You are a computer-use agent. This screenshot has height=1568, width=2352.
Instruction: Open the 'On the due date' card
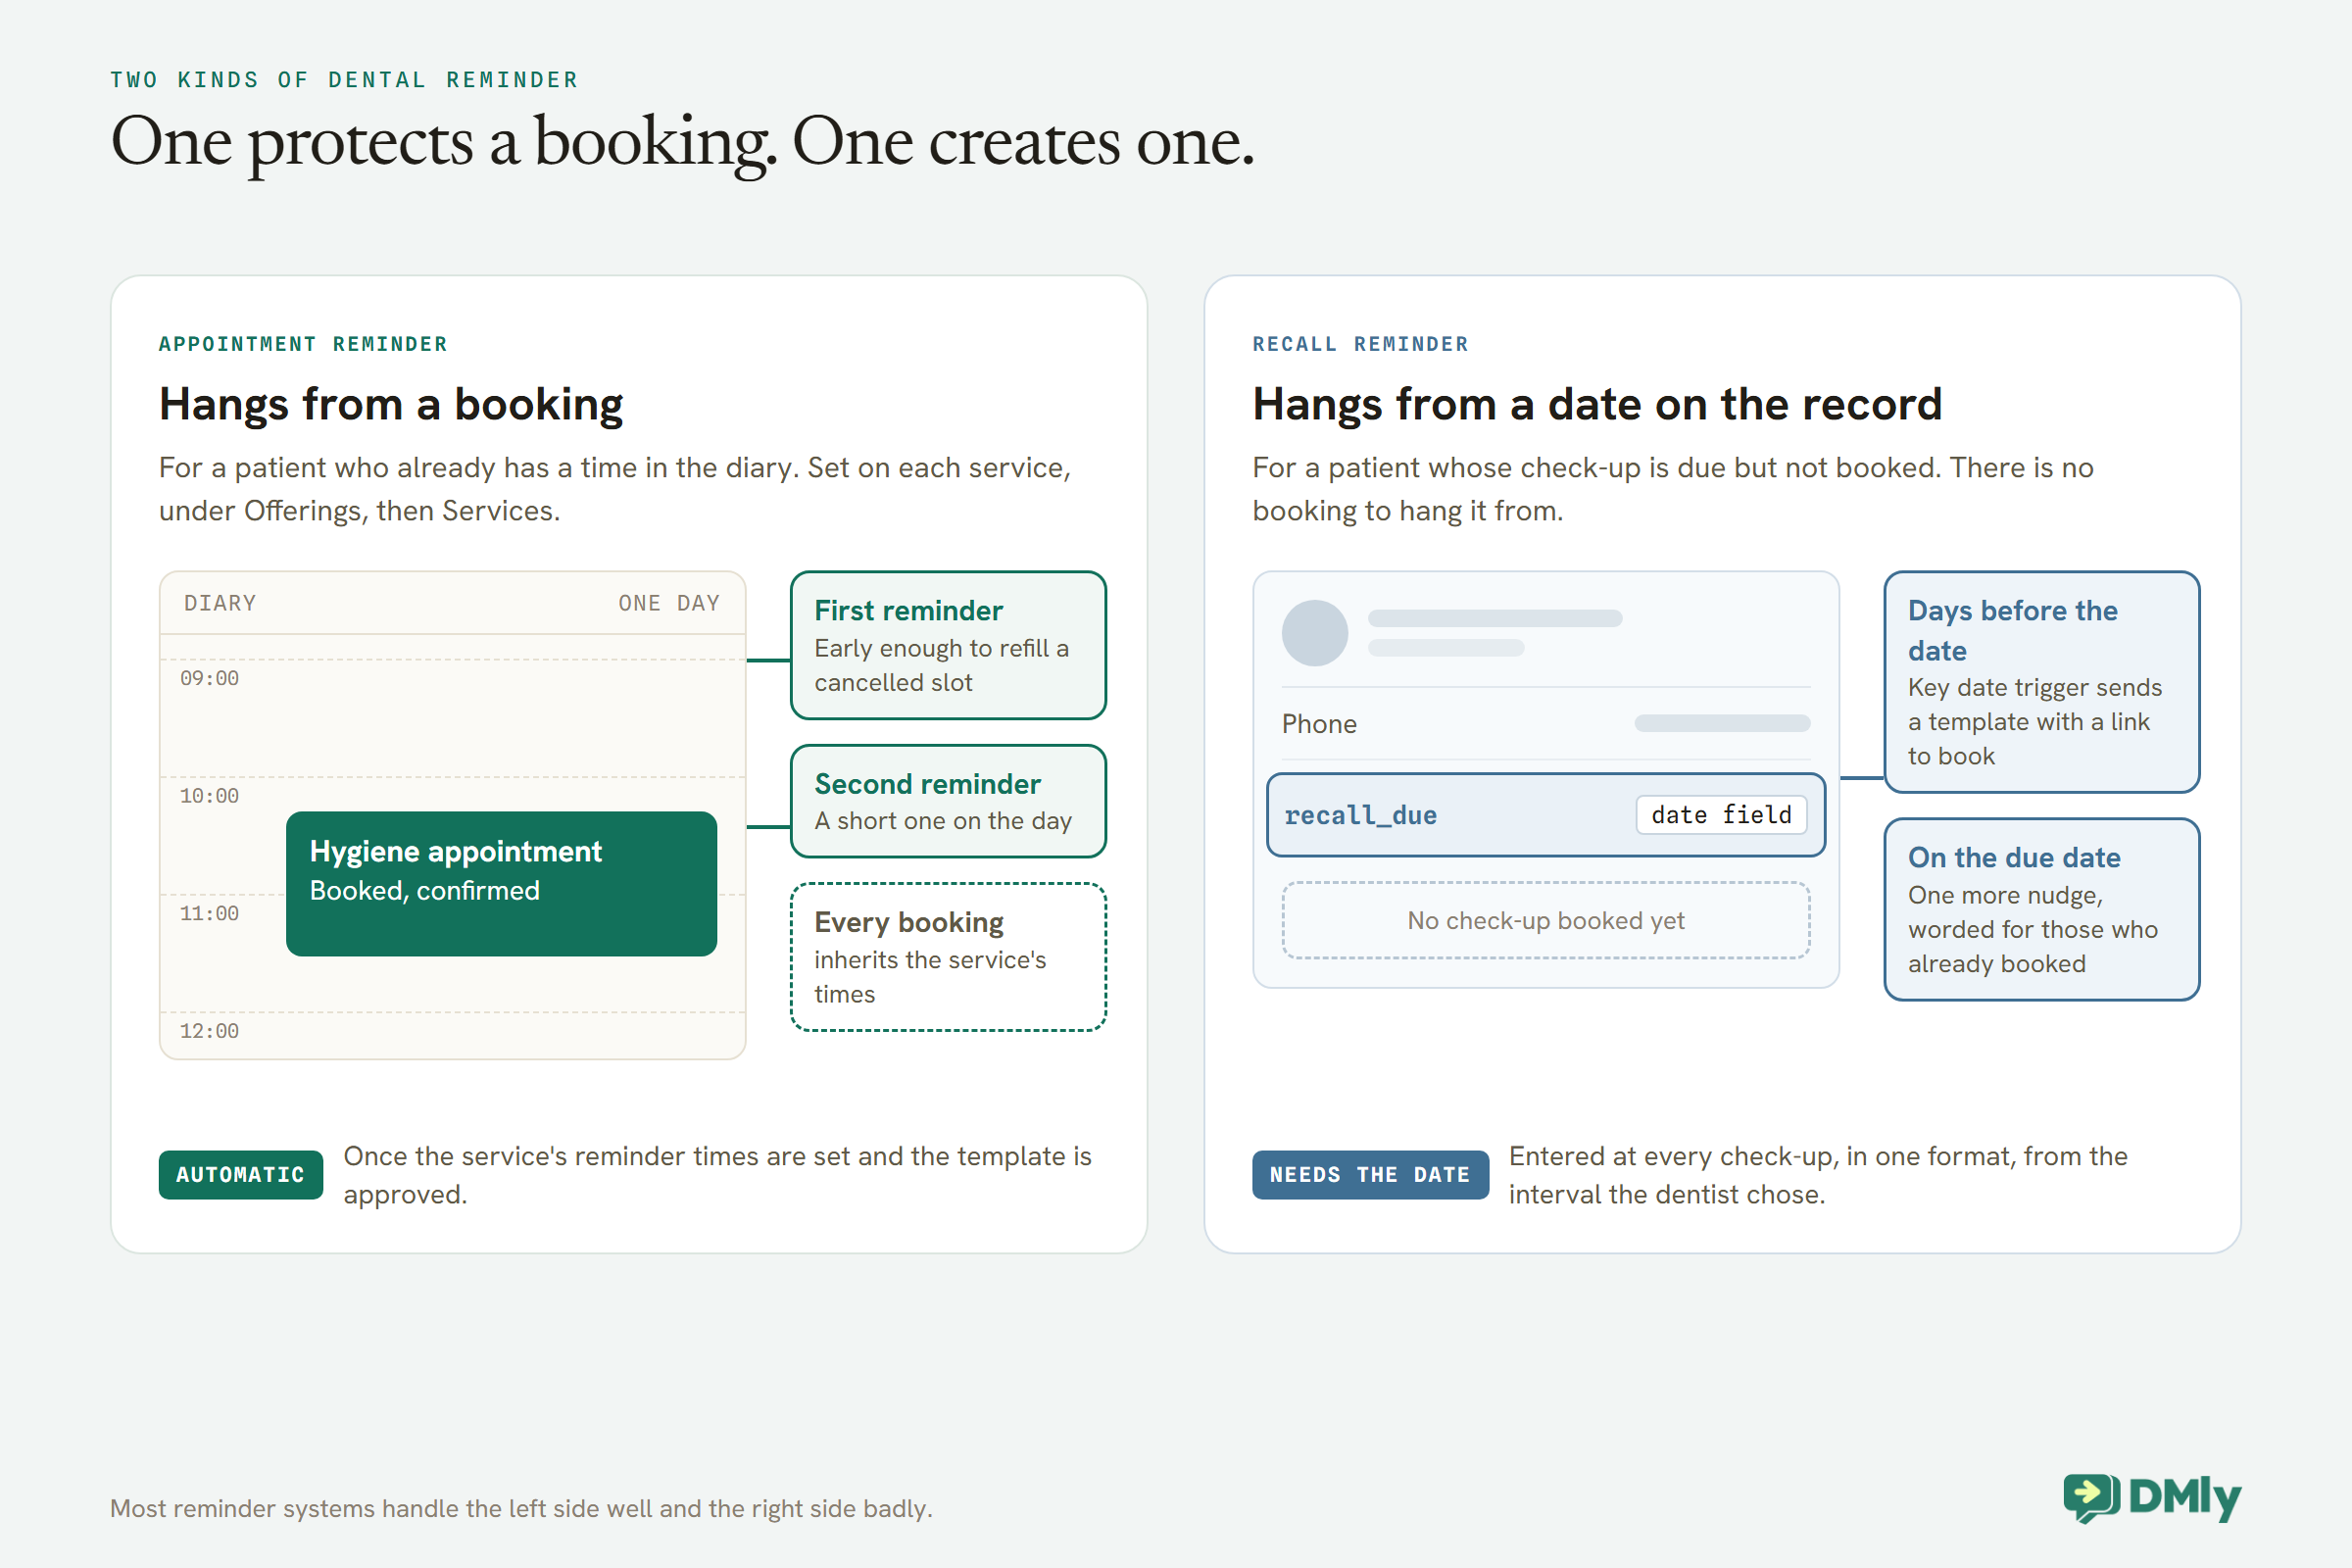[2042, 909]
